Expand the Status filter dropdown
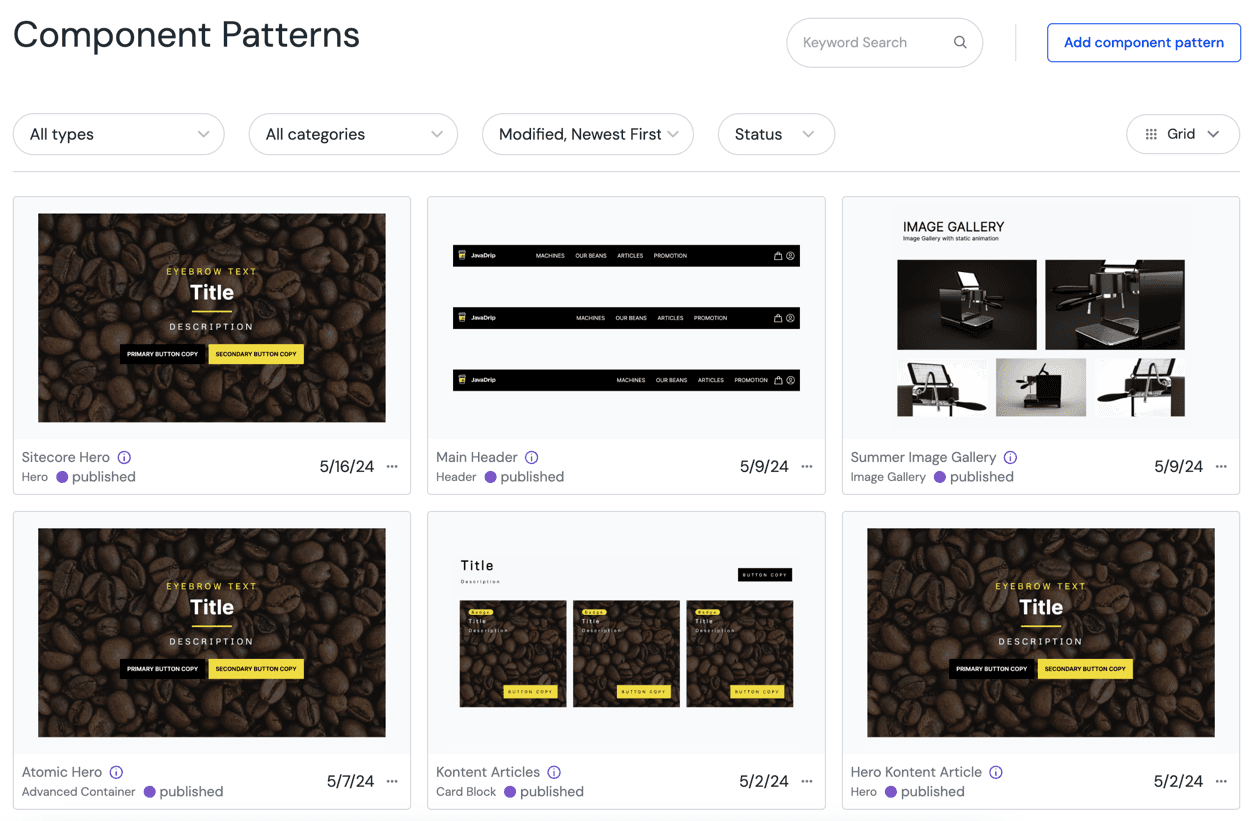 tap(776, 134)
